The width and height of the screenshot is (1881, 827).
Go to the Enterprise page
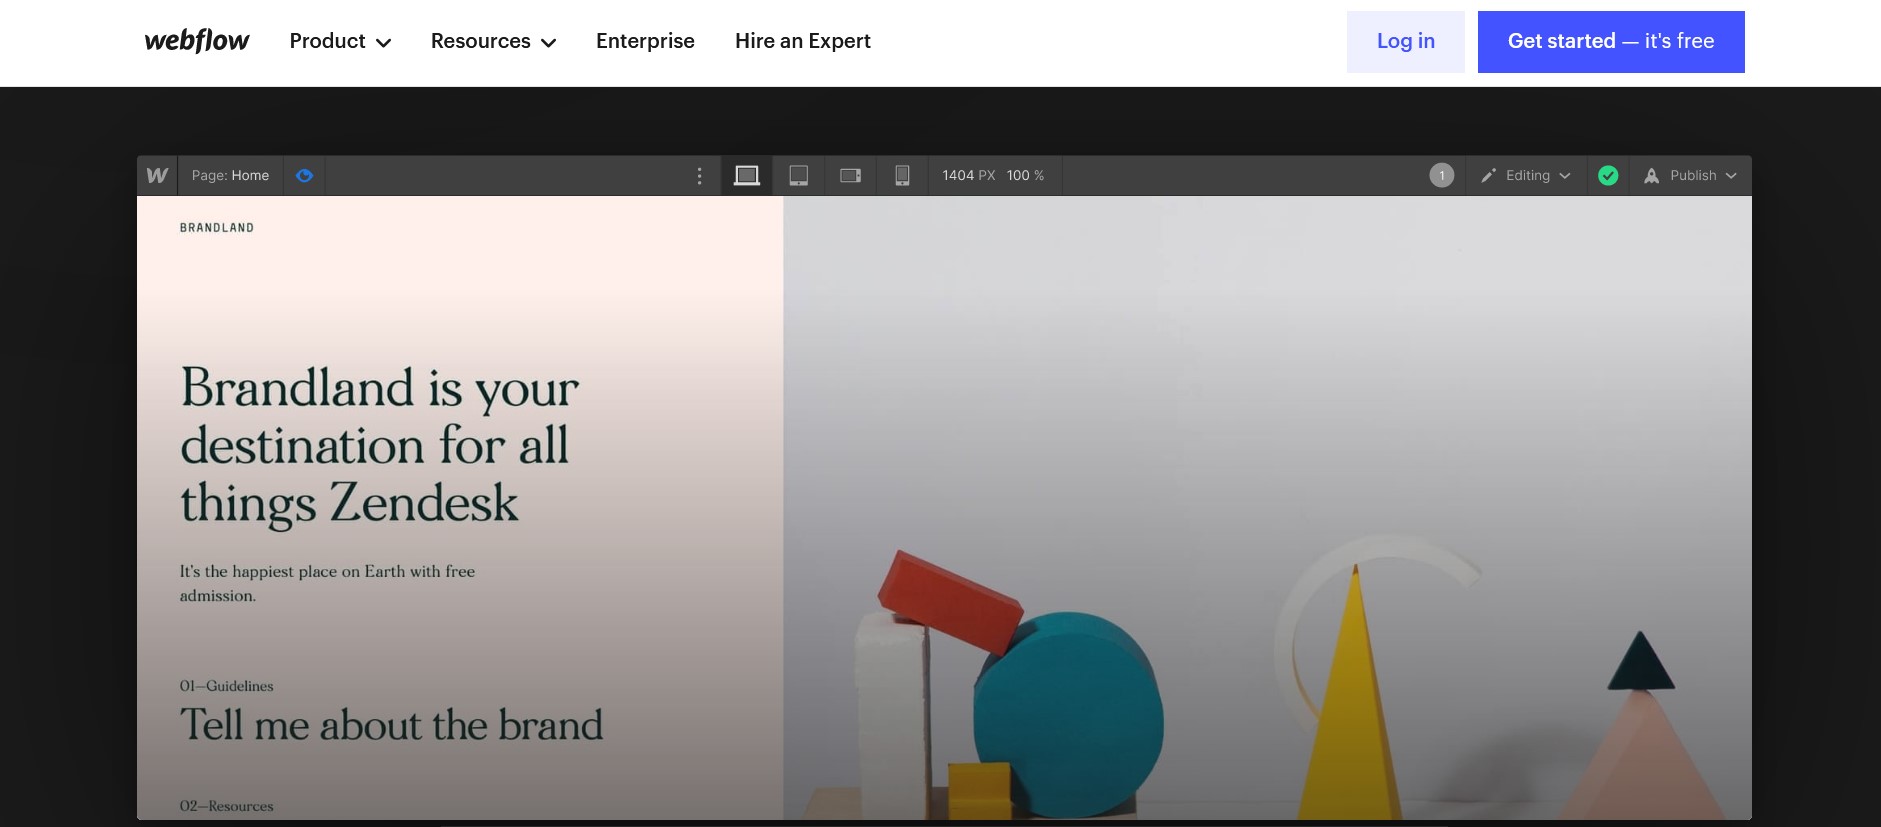645,41
